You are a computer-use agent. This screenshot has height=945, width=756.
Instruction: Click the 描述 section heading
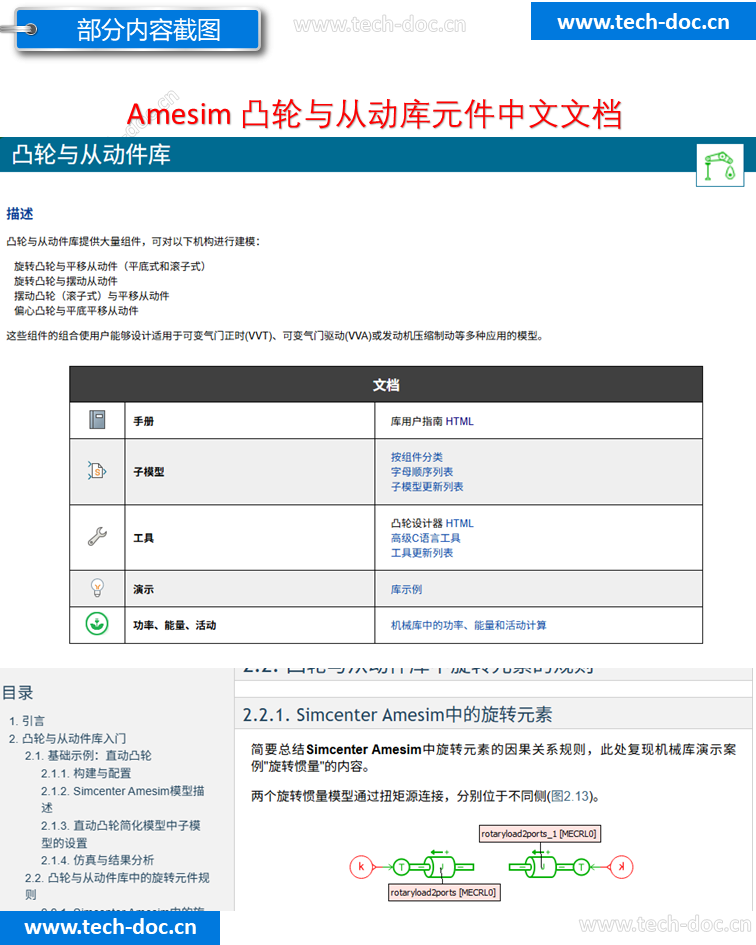click(x=19, y=213)
